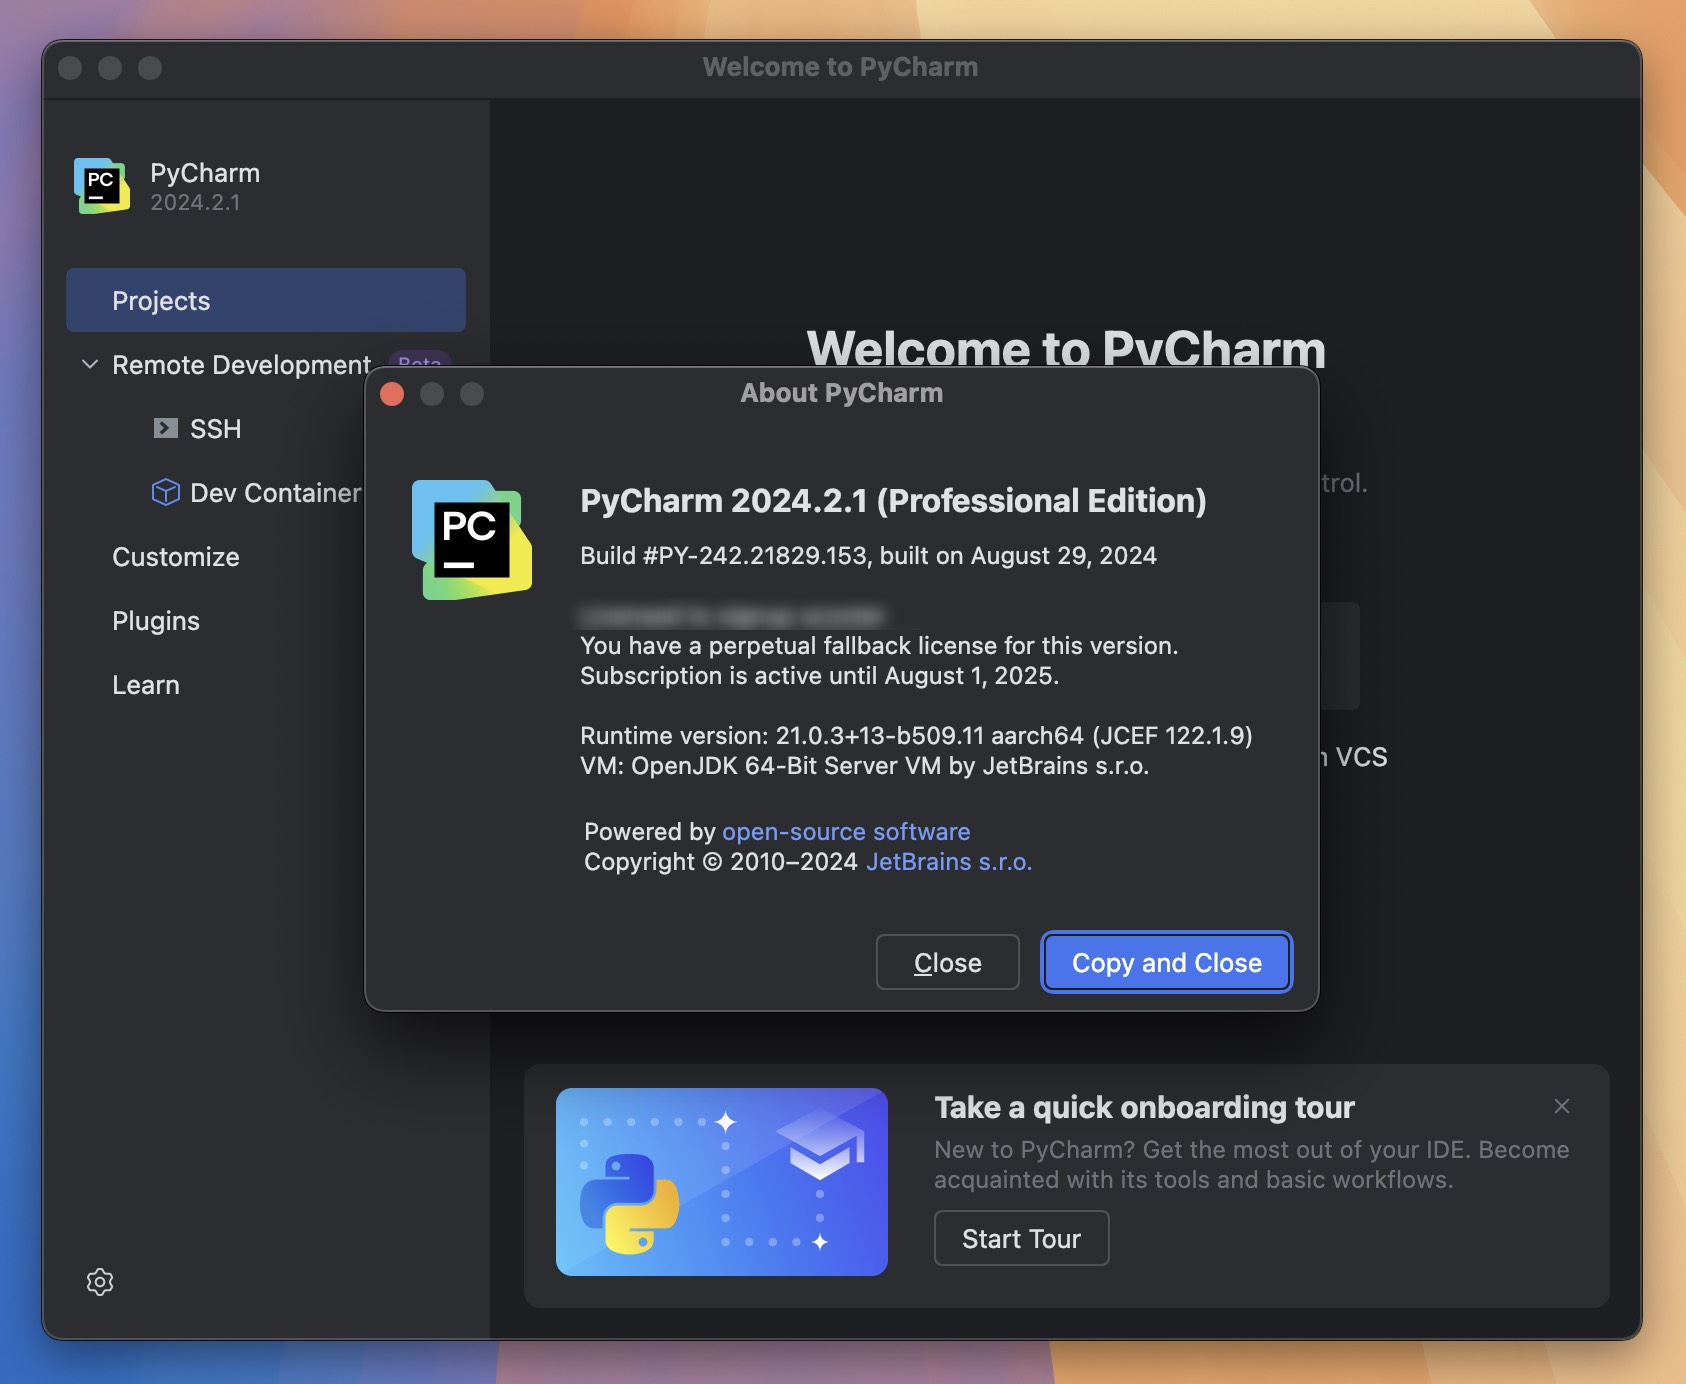1686x1384 pixels.
Task: Select Projects in the sidebar
Action: point(266,300)
